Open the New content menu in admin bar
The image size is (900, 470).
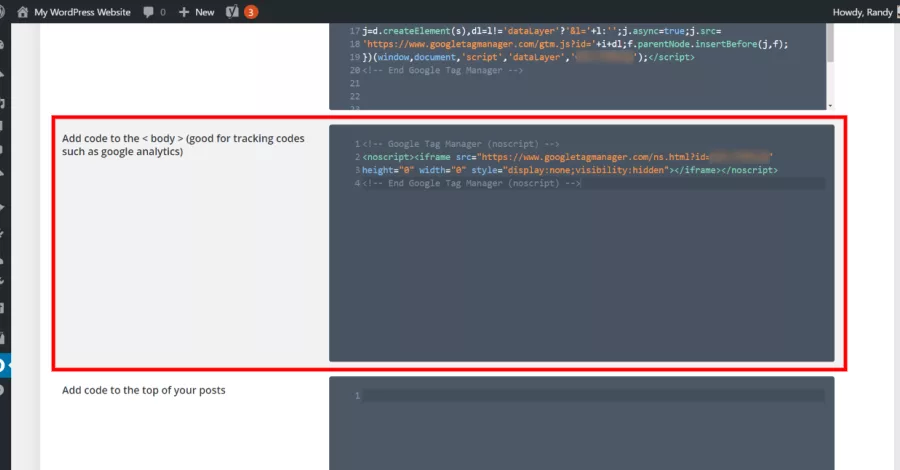[196, 12]
